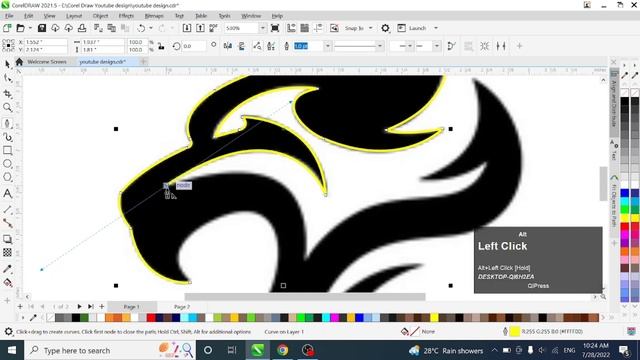Open the Bitmaps menu
The image size is (640, 360).
tap(154, 16)
